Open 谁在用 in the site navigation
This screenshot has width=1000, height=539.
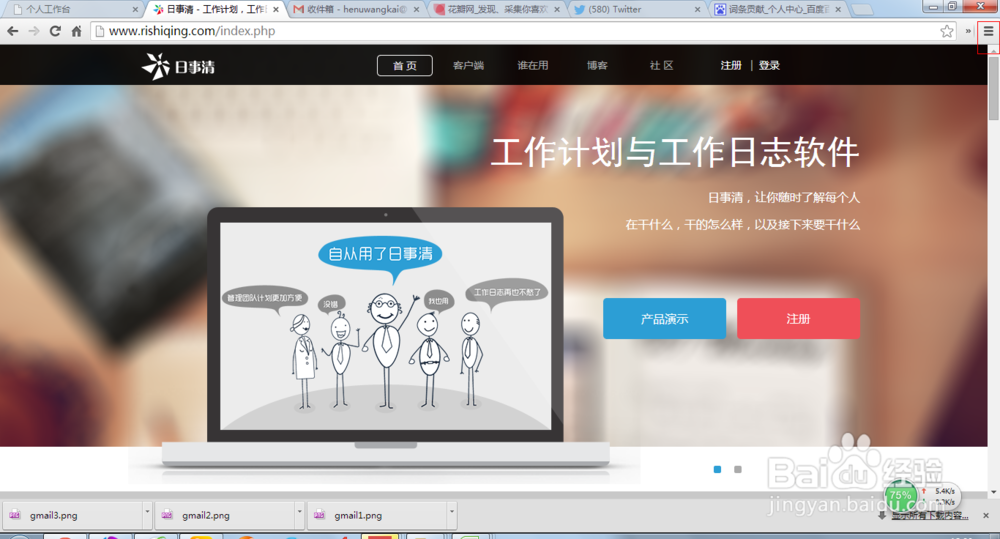click(x=533, y=65)
